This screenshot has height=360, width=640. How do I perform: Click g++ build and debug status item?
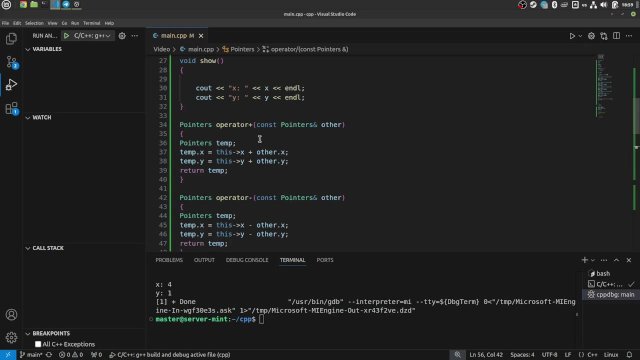coord(170,355)
